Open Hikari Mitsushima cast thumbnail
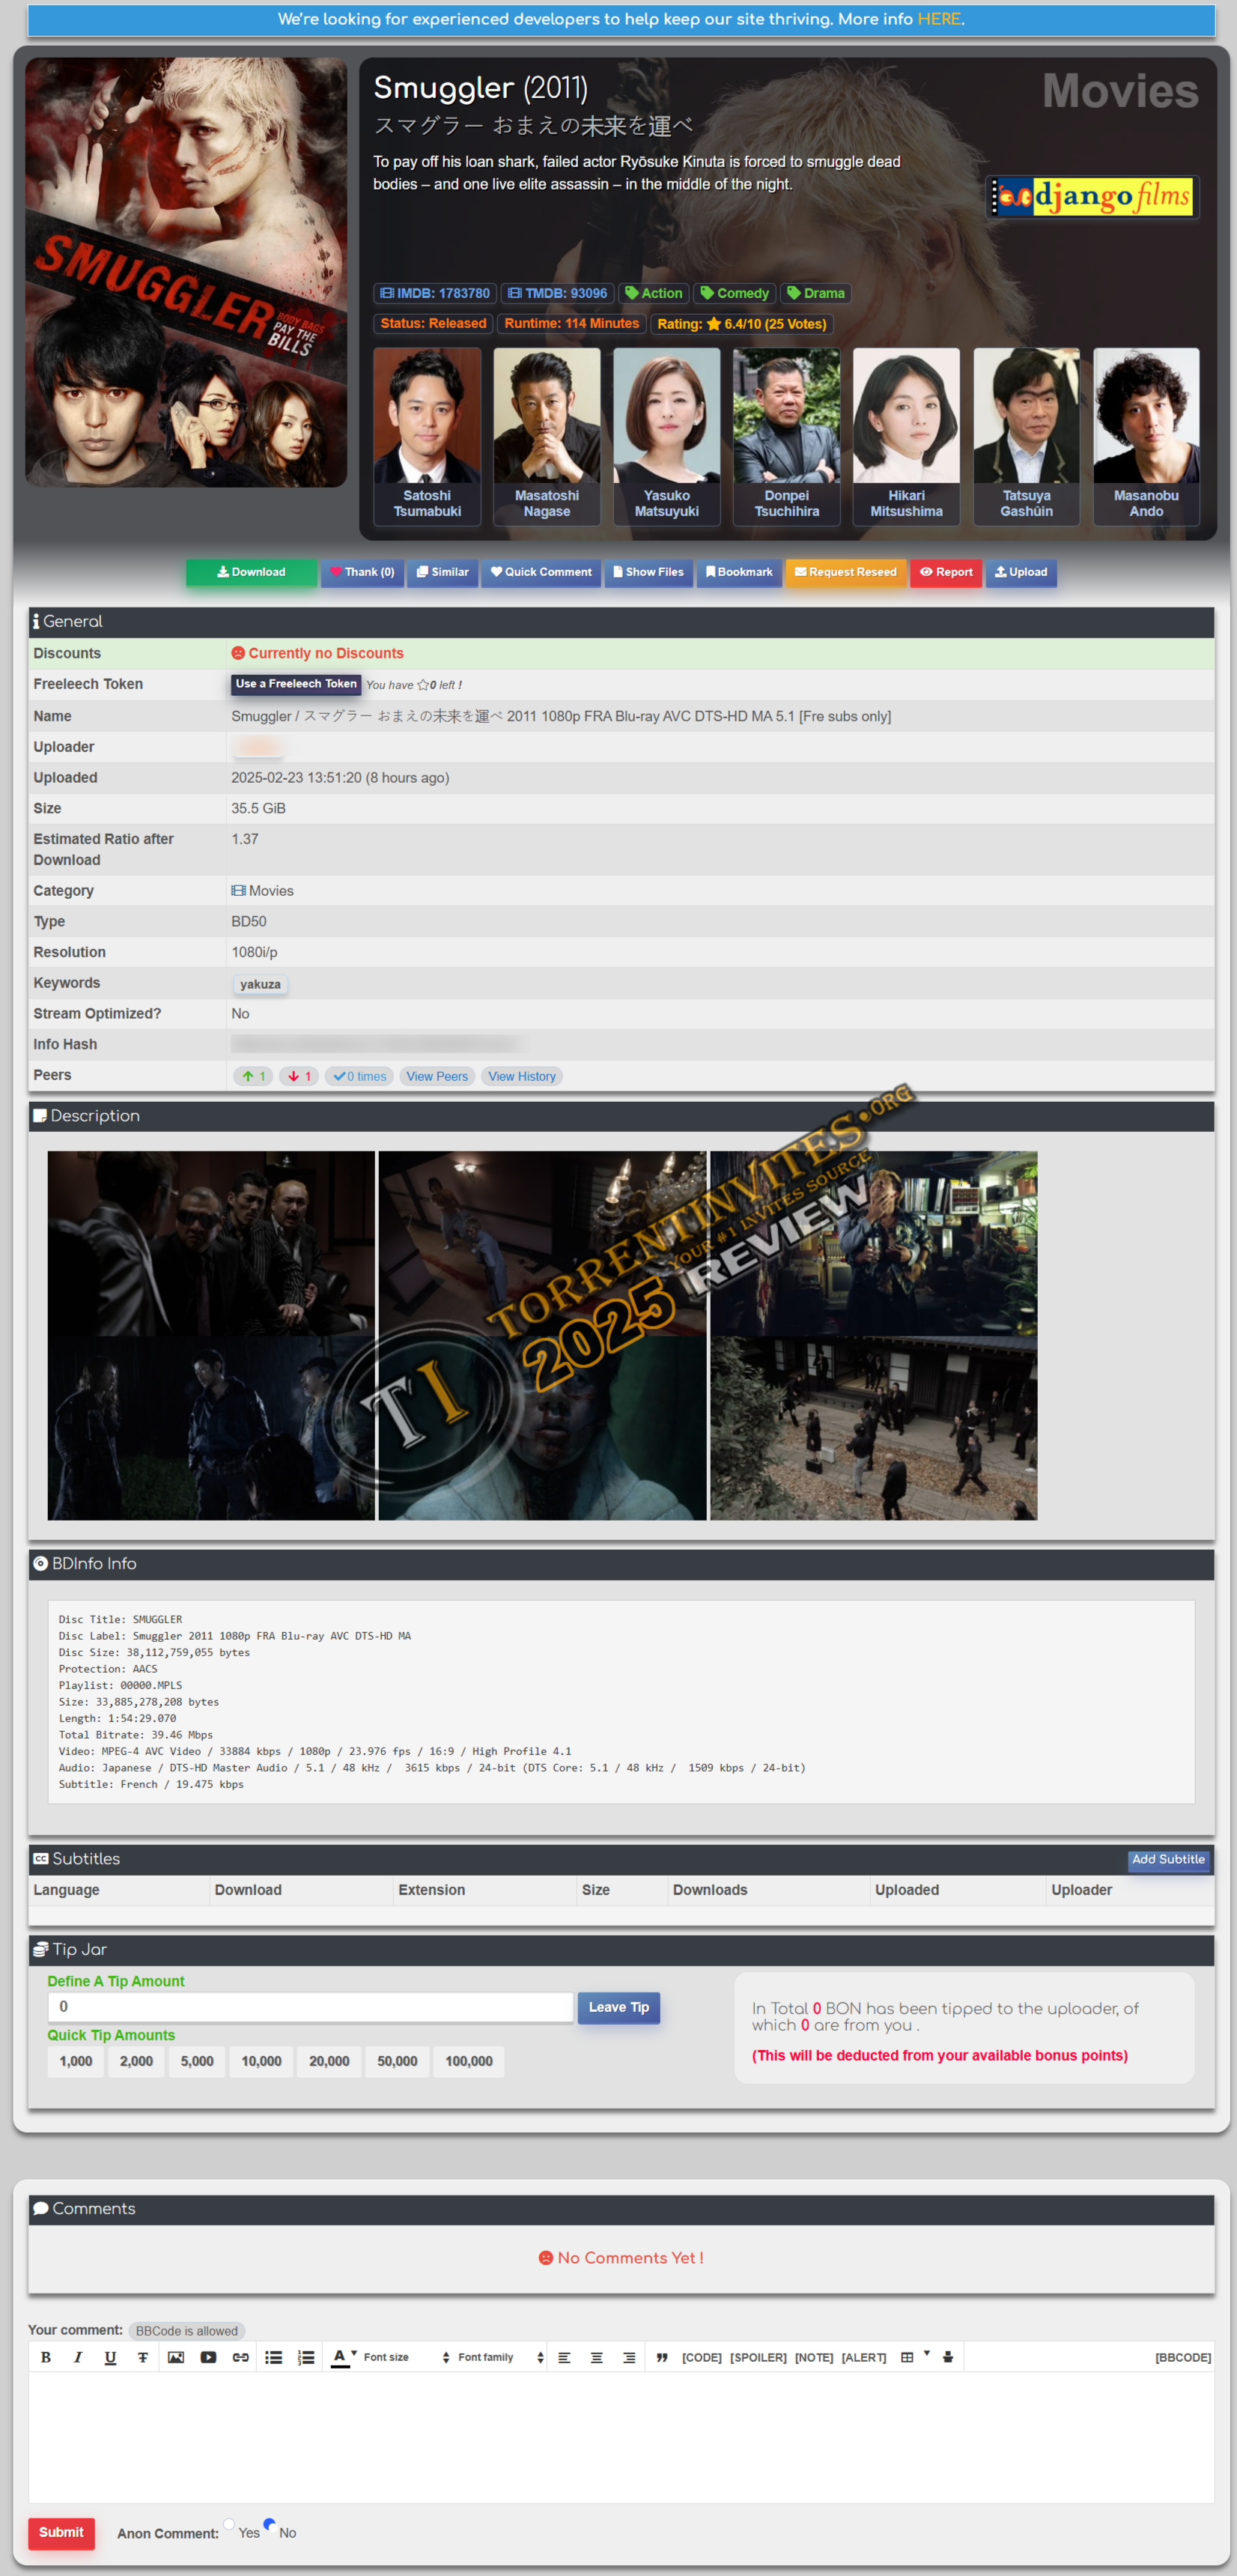The width and height of the screenshot is (1237, 2576). (x=906, y=436)
